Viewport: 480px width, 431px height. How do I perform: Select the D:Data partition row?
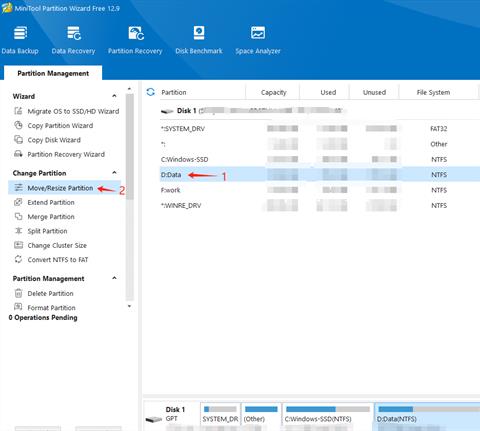click(320, 174)
